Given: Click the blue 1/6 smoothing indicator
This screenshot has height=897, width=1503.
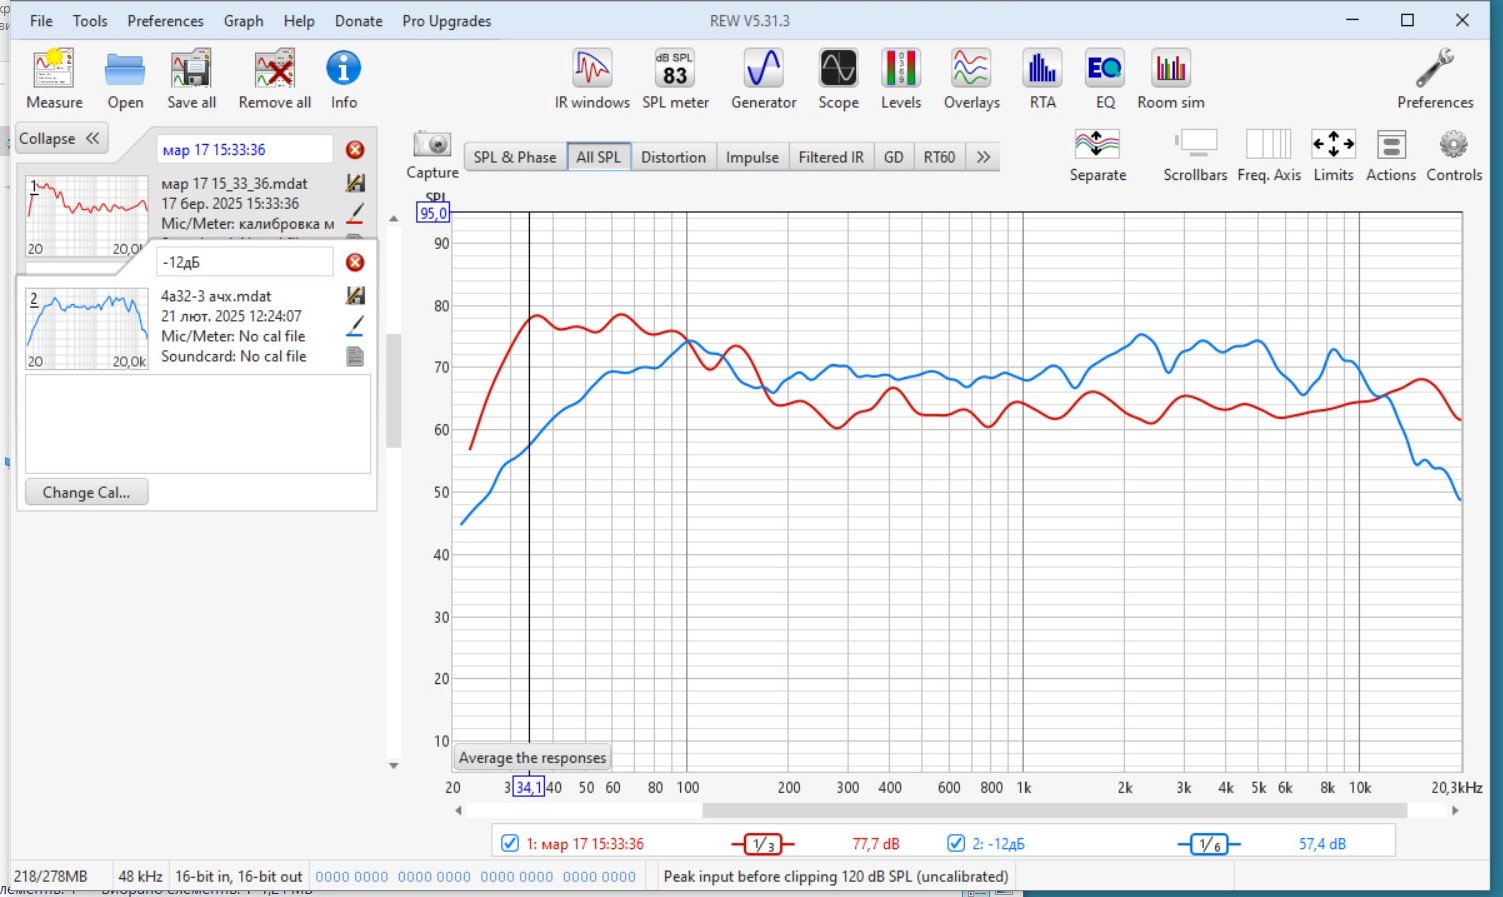Looking at the screenshot, I should [x=1209, y=844].
